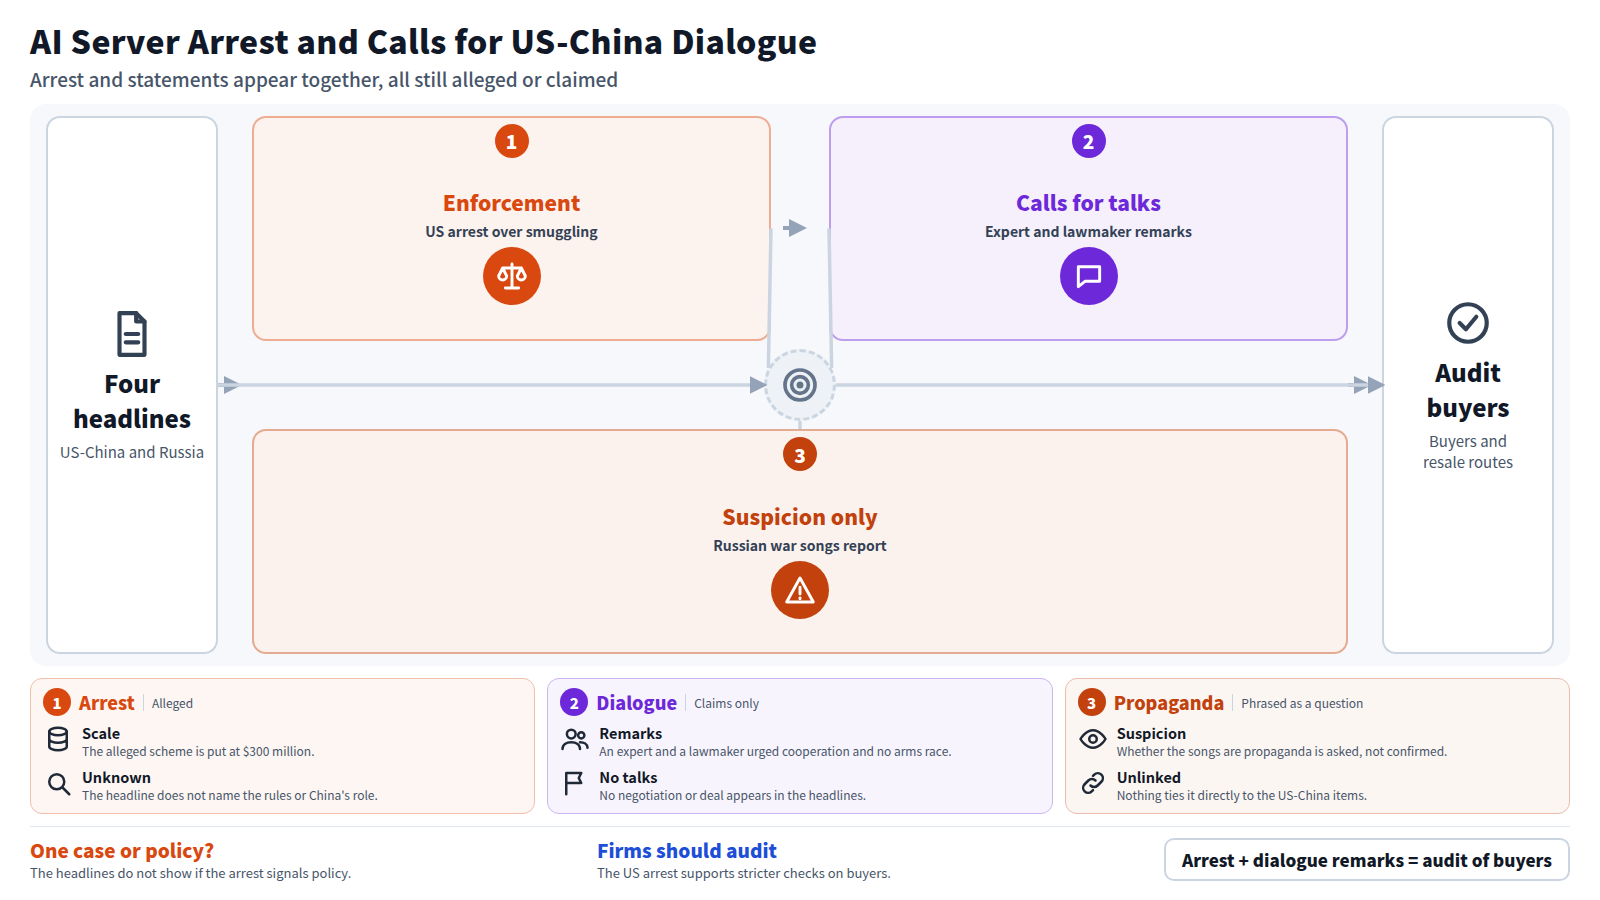Click the database icon beside Scale
Viewport: 1600px width, 900px height.
coord(58,740)
